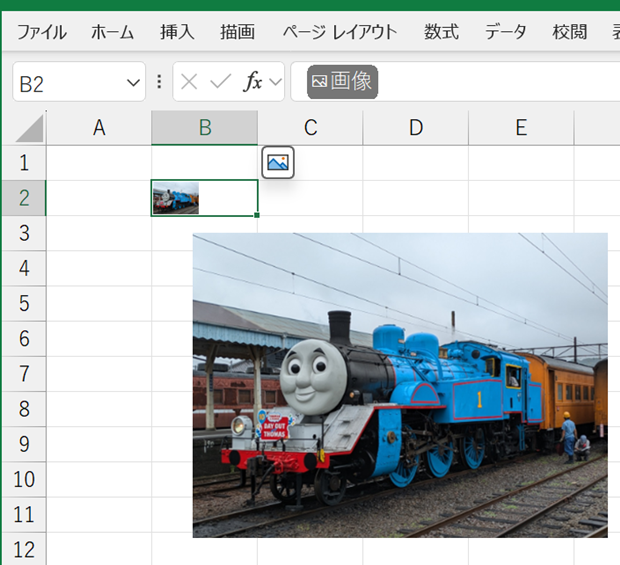
Task: Select row 11 header
Action: click(24, 515)
